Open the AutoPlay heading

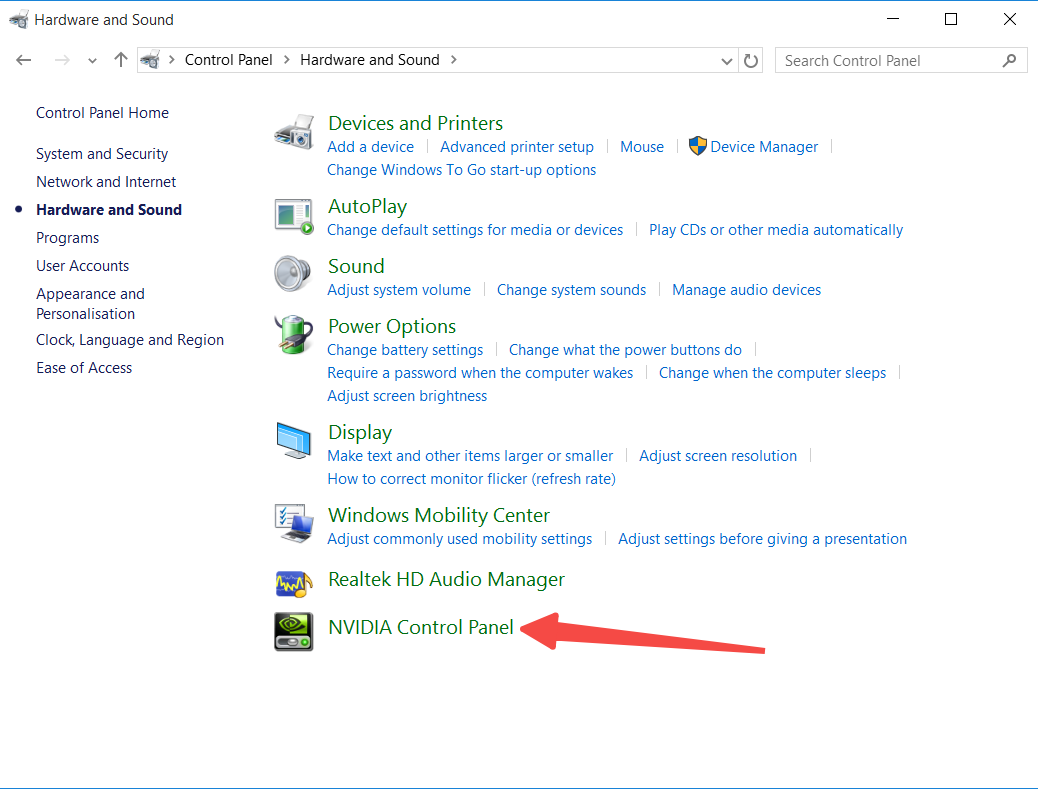pyautogui.click(x=367, y=207)
